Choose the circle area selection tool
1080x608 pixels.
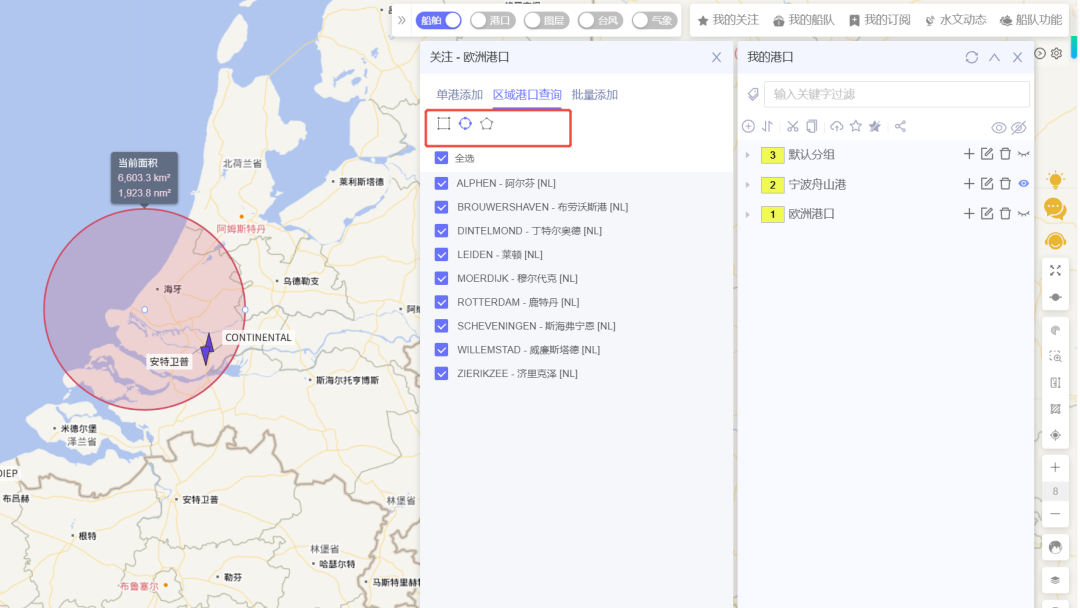pyautogui.click(x=465, y=124)
